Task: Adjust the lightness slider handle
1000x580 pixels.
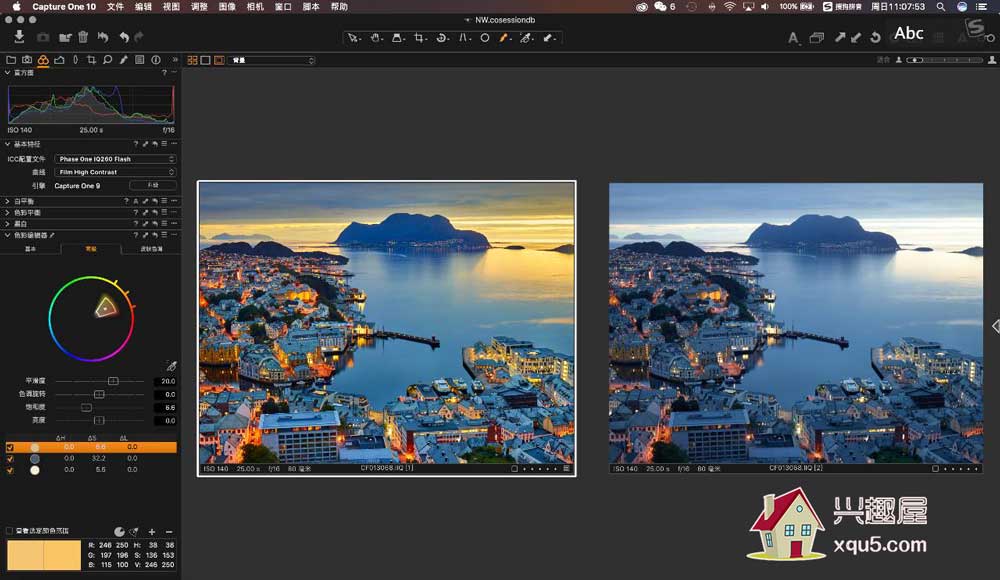Action: click(x=99, y=420)
